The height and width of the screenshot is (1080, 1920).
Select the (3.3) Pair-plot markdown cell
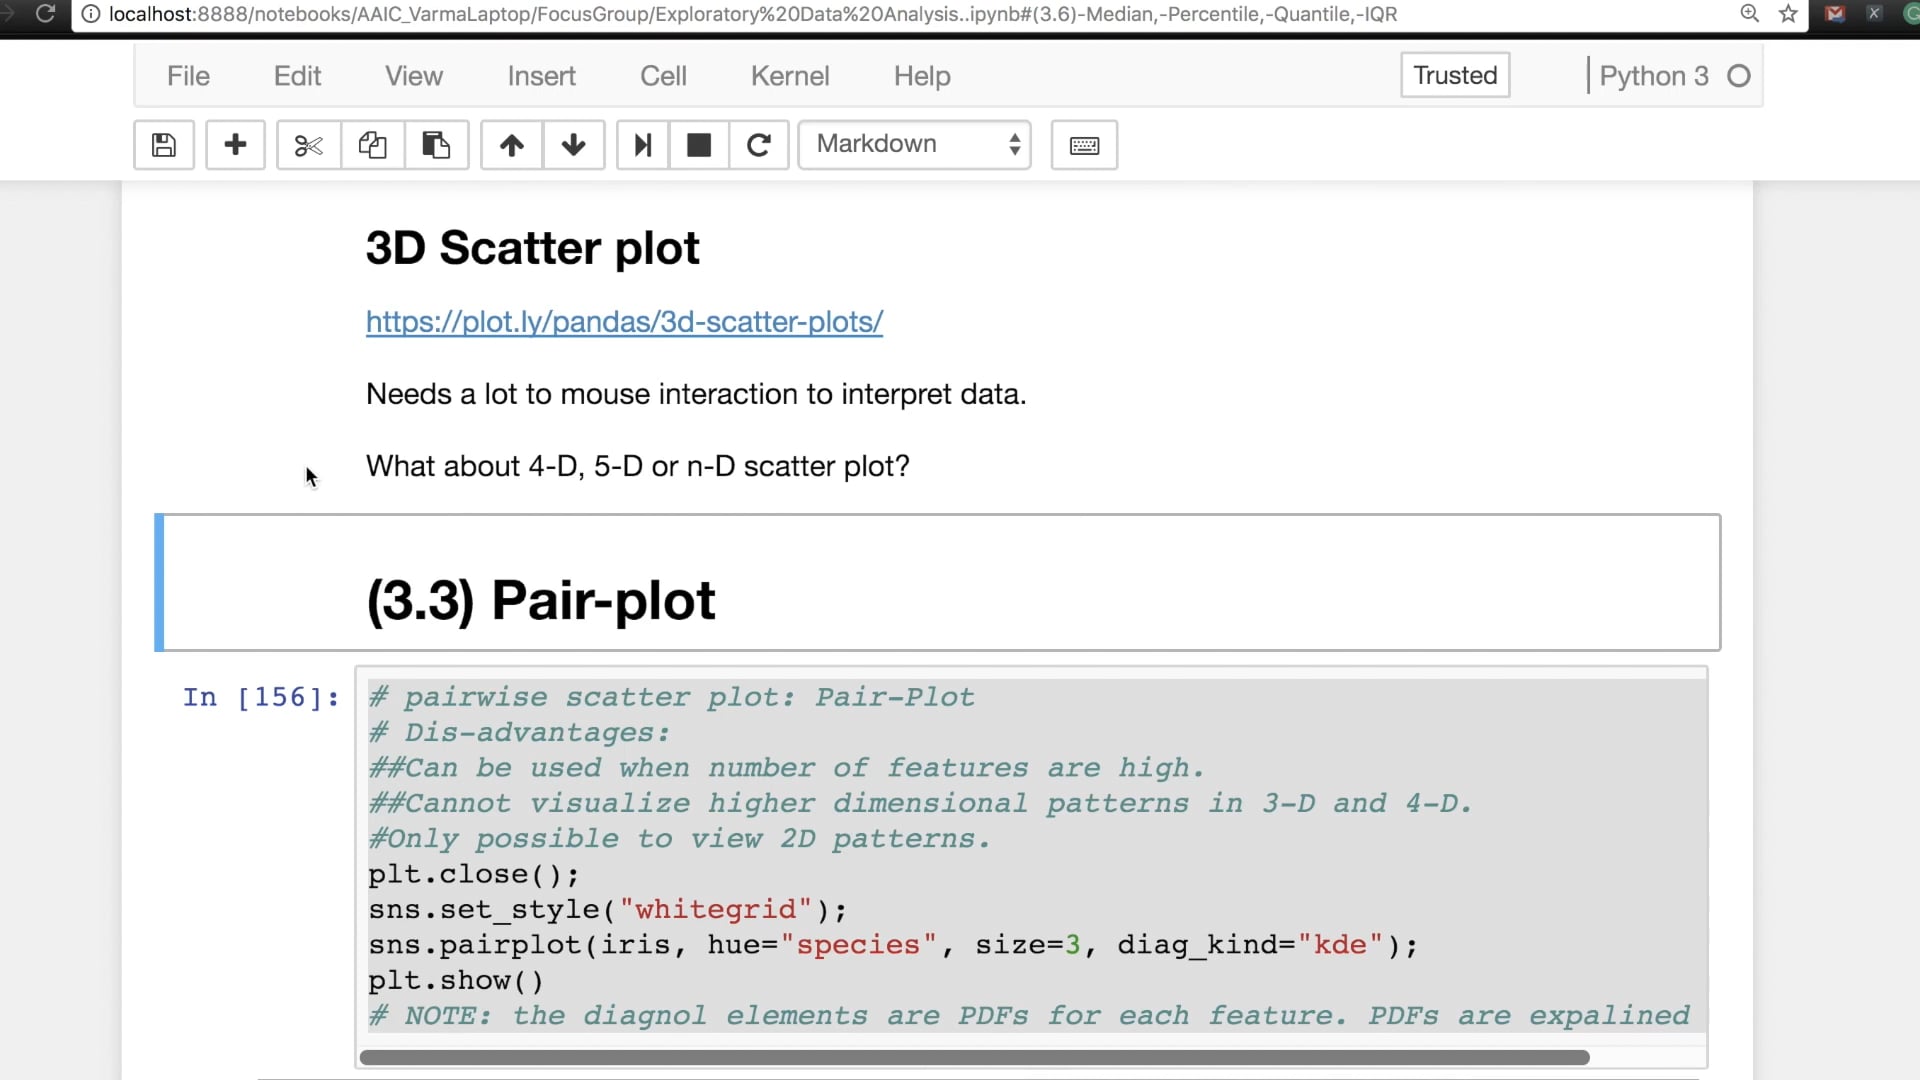938,583
